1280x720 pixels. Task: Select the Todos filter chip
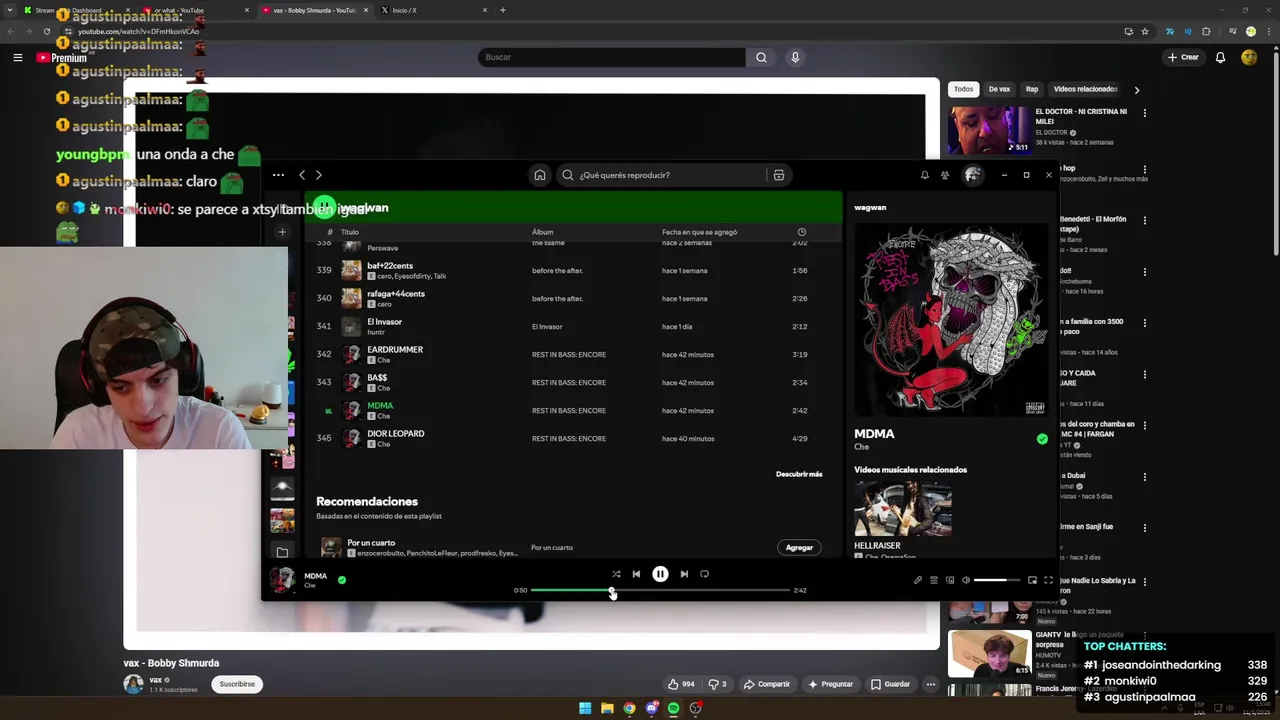click(x=963, y=89)
